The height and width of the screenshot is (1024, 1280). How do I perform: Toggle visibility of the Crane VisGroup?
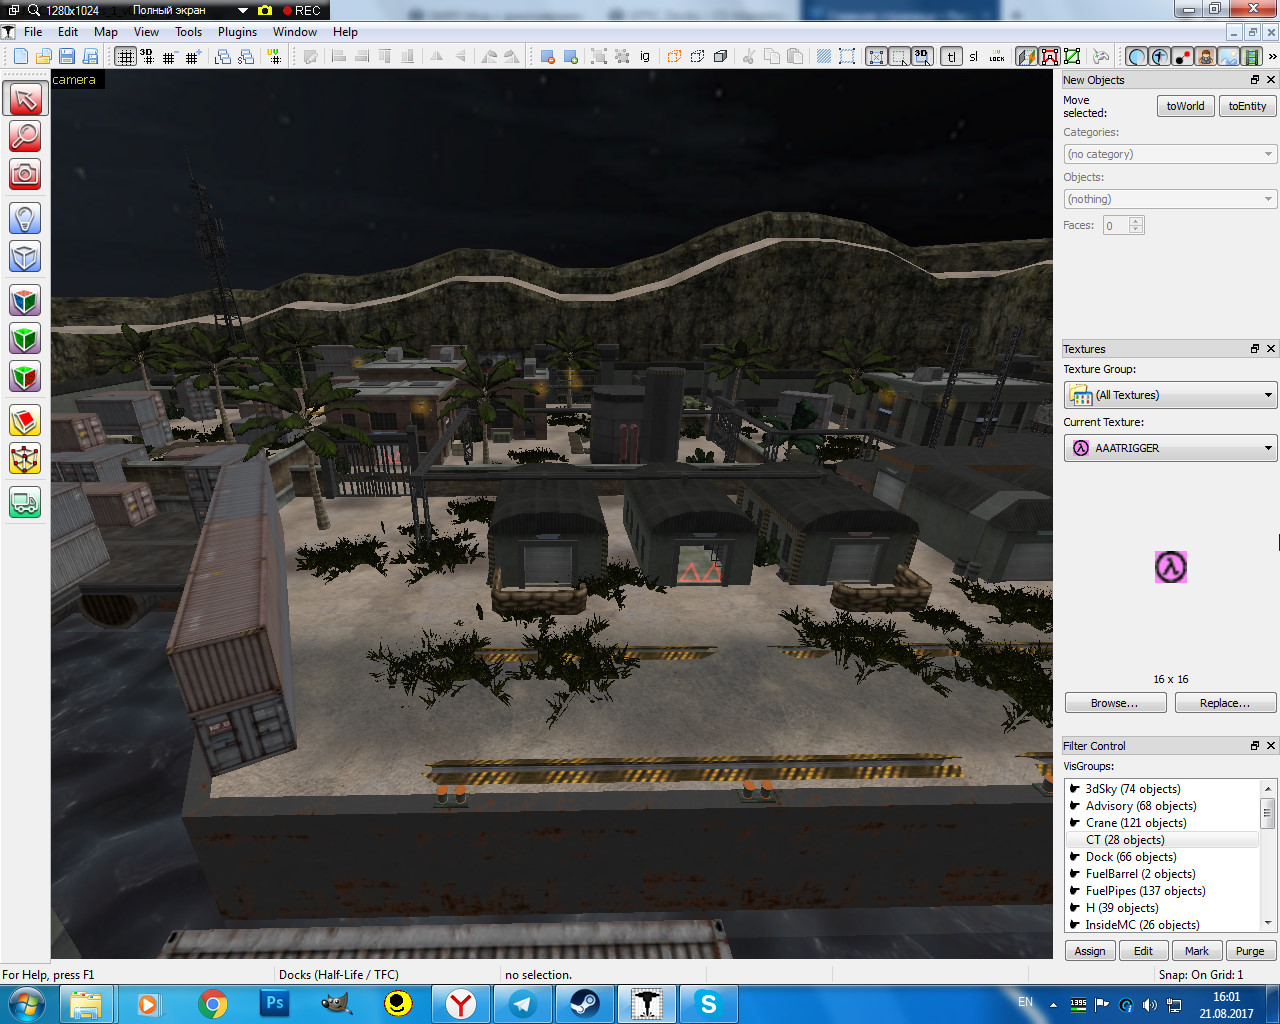click(x=1075, y=822)
